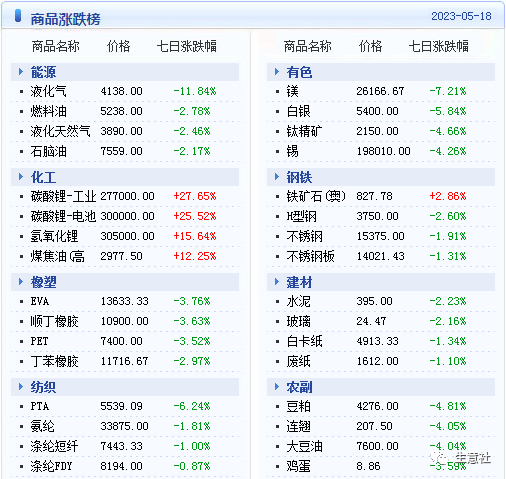Select the 水泥 commodity

(298, 301)
